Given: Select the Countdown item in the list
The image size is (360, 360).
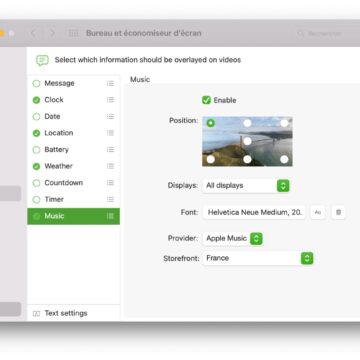Looking at the screenshot, I should coord(73,183).
